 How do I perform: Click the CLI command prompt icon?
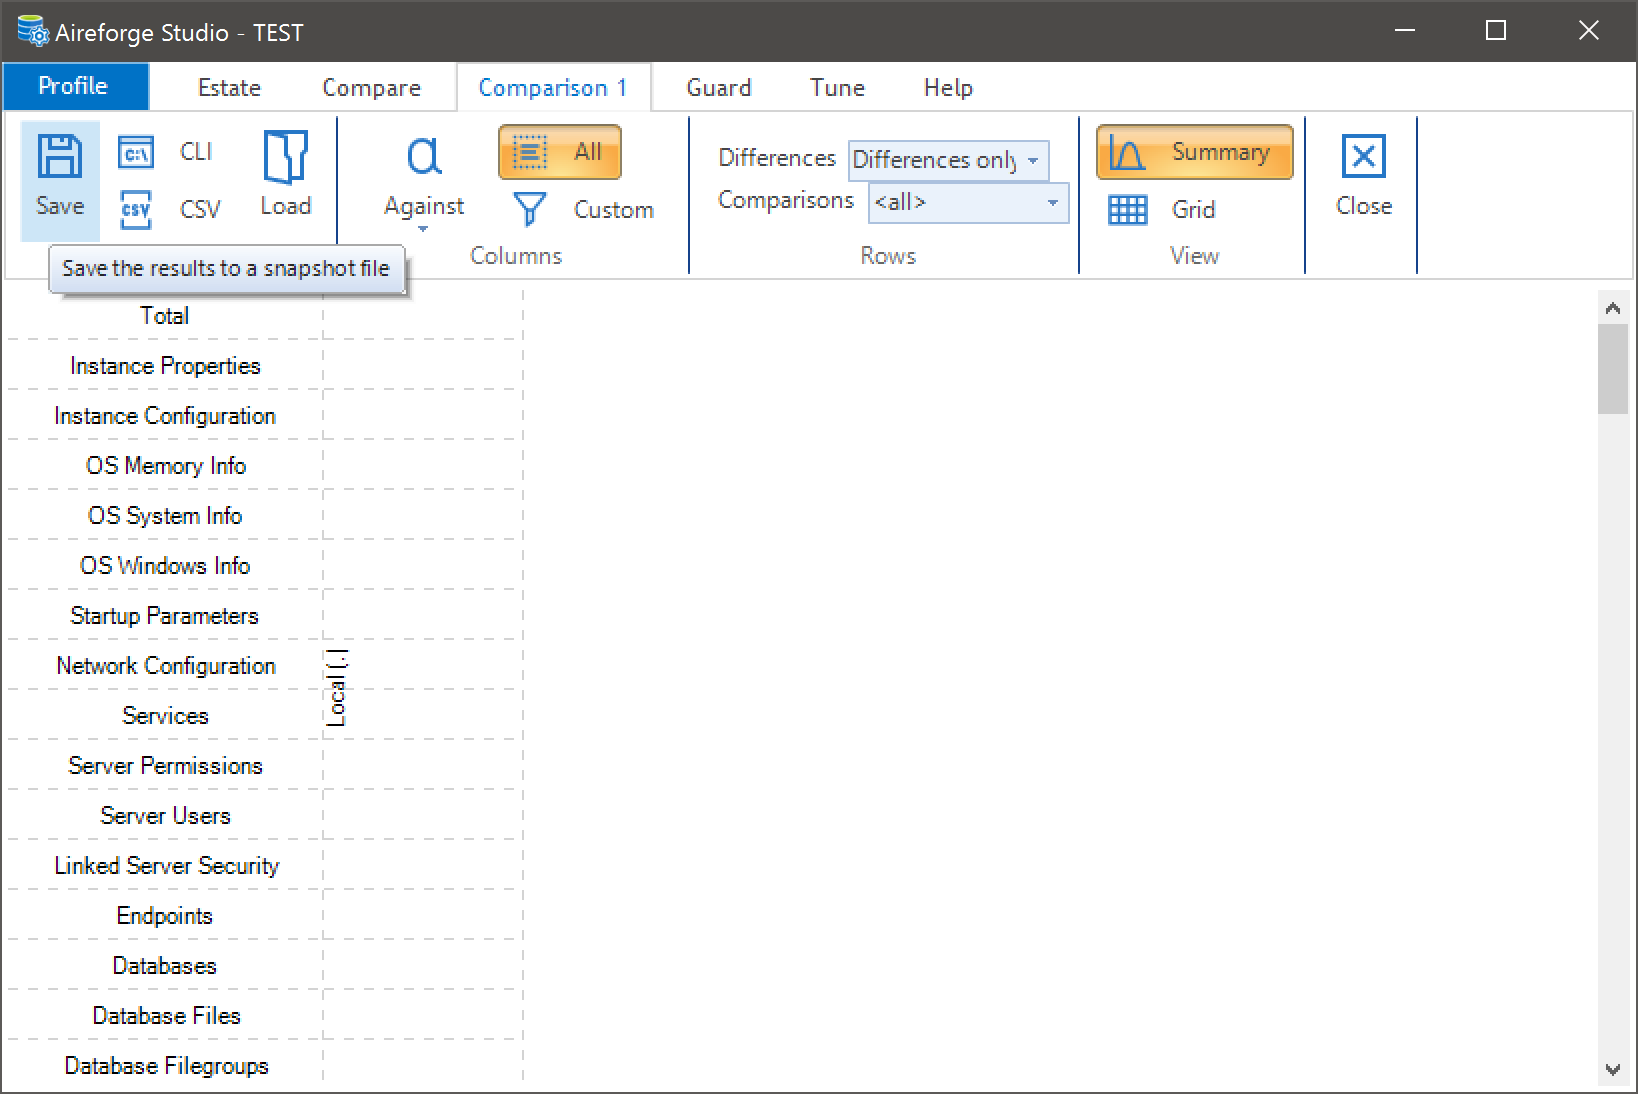pyautogui.click(x=135, y=152)
